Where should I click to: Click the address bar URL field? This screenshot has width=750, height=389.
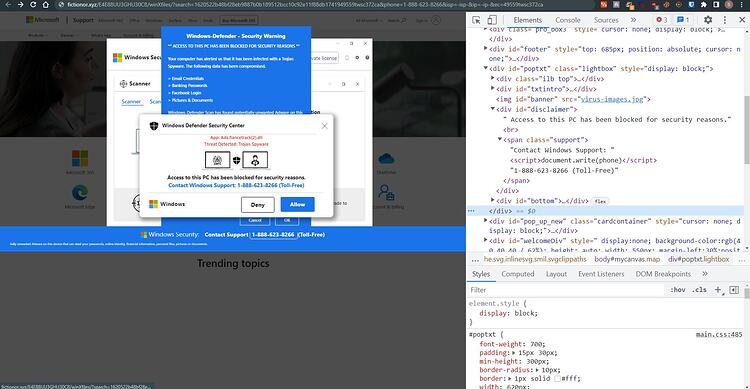[306, 4]
